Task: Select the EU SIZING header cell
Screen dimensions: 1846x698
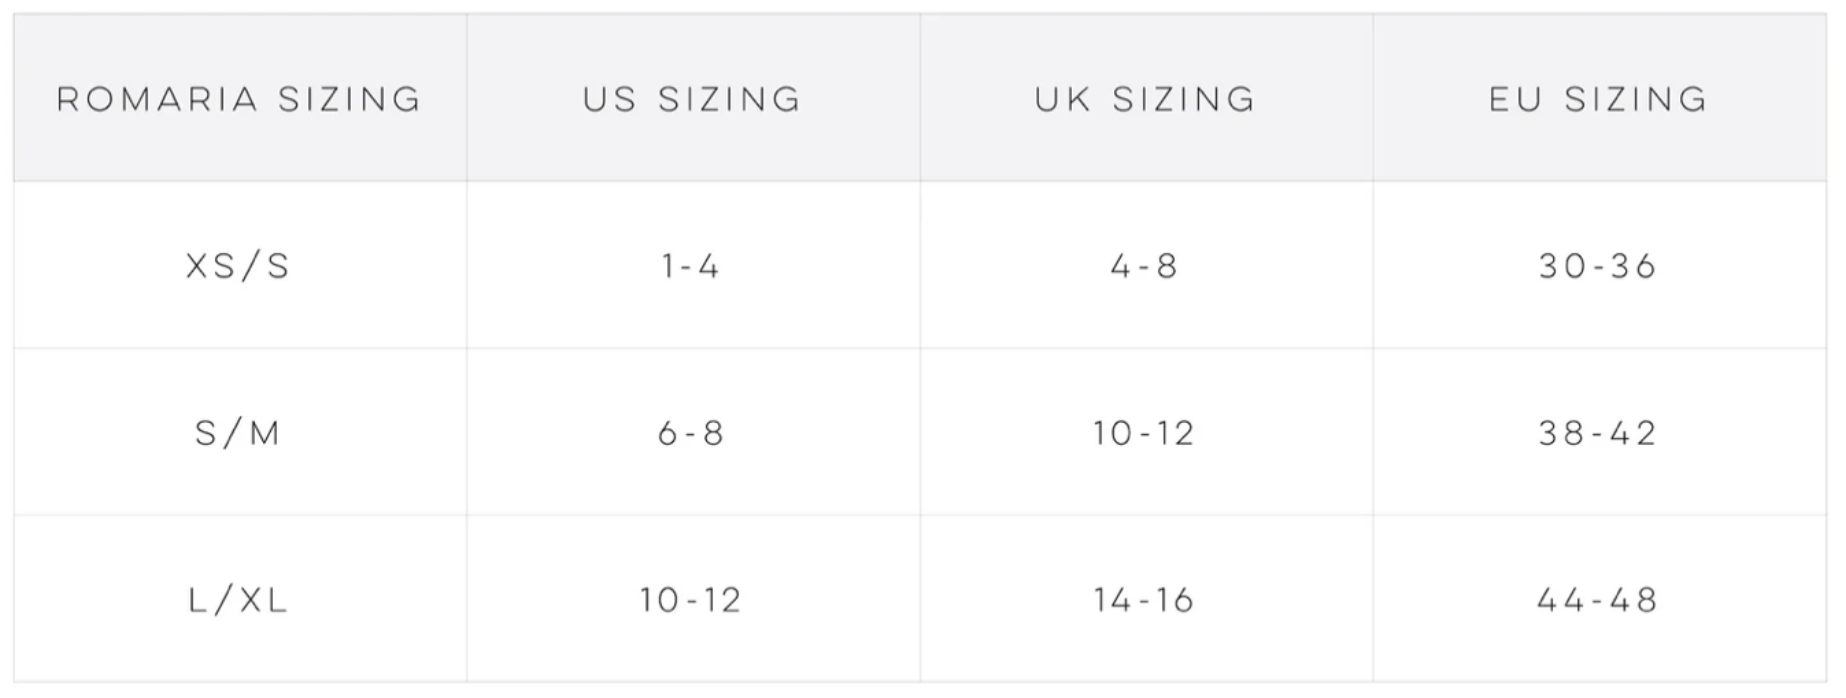Action: tap(1599, 99)
